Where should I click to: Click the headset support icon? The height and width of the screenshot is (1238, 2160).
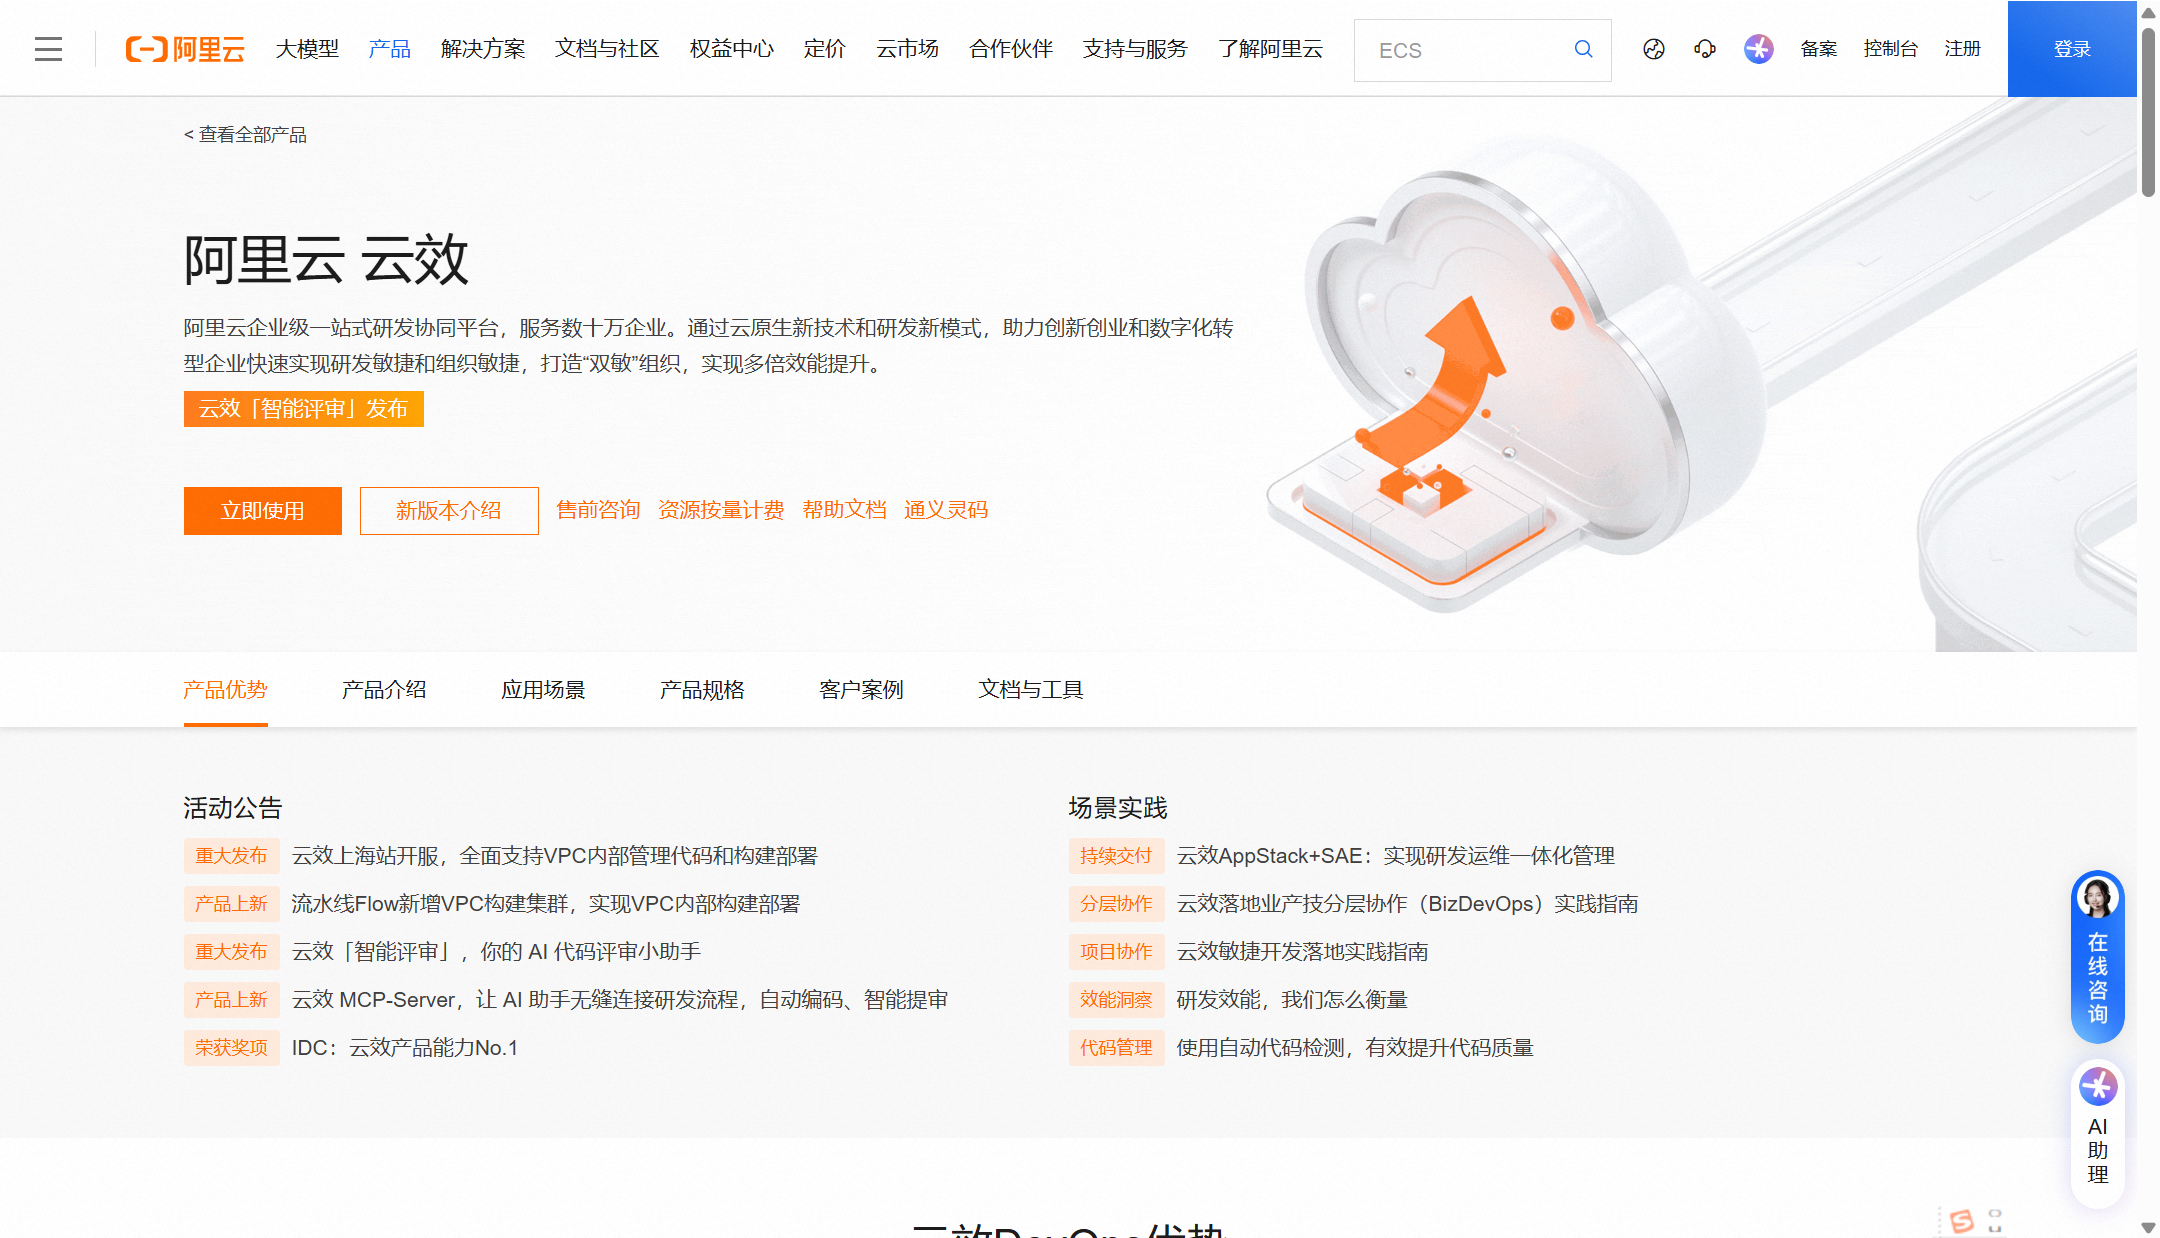[x=1704, y=48]
